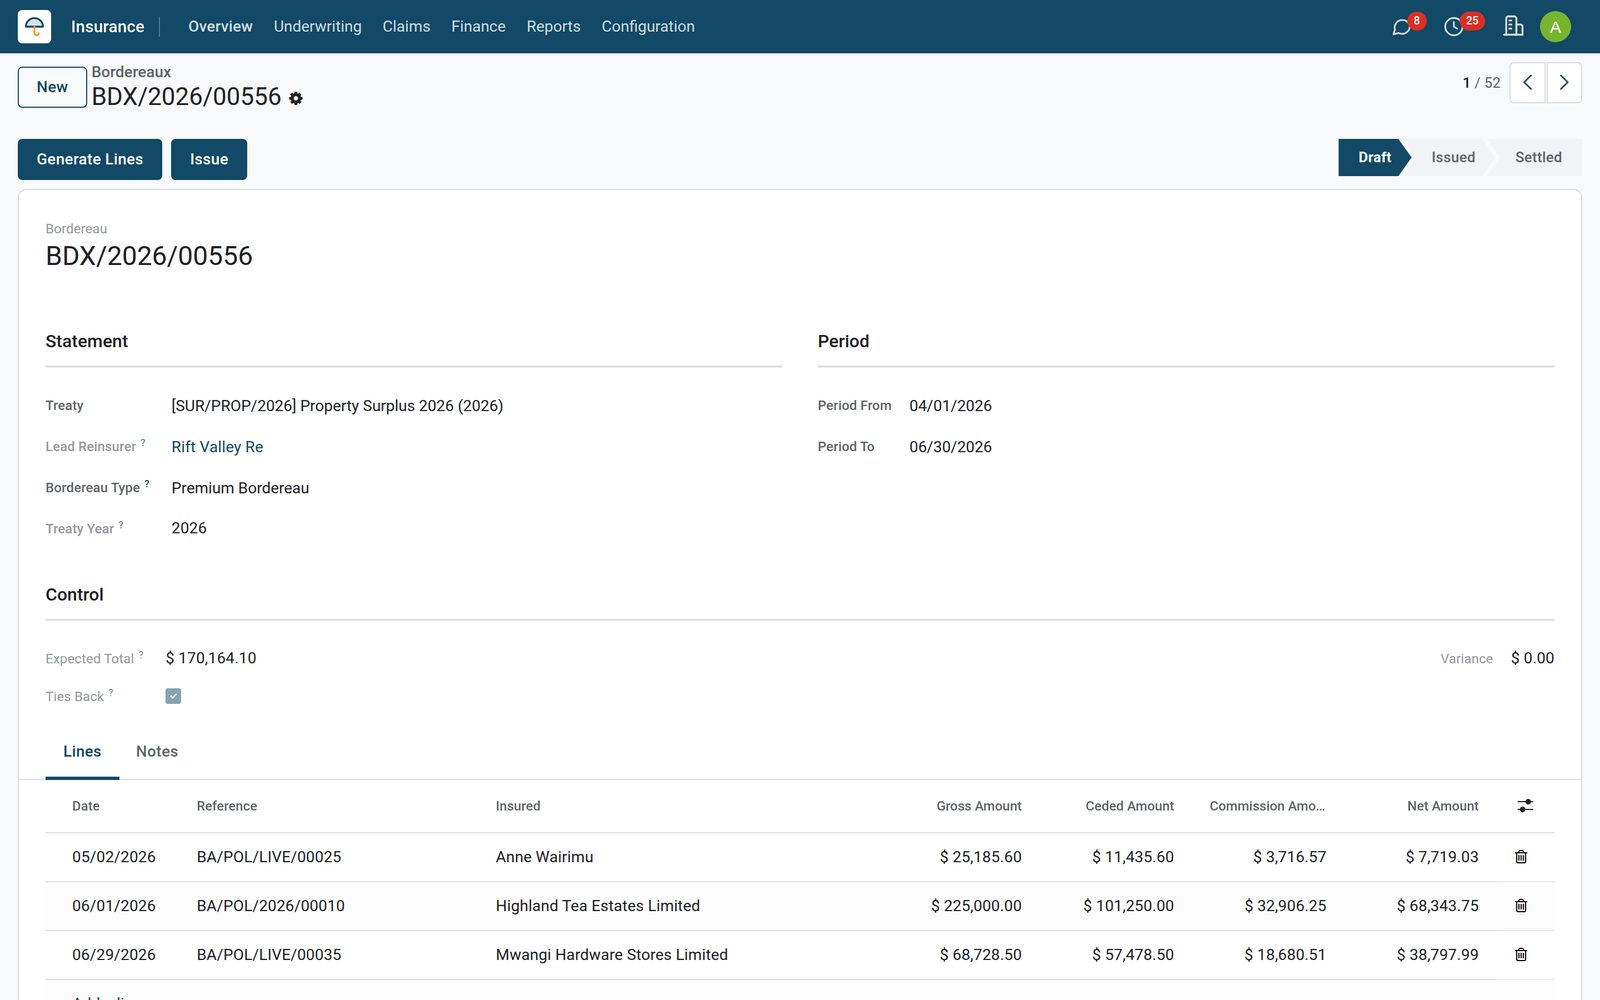Click the Period From date 04/01/2026
The height and width of the screenshot is (1000, 1600).
click(950, 406)
